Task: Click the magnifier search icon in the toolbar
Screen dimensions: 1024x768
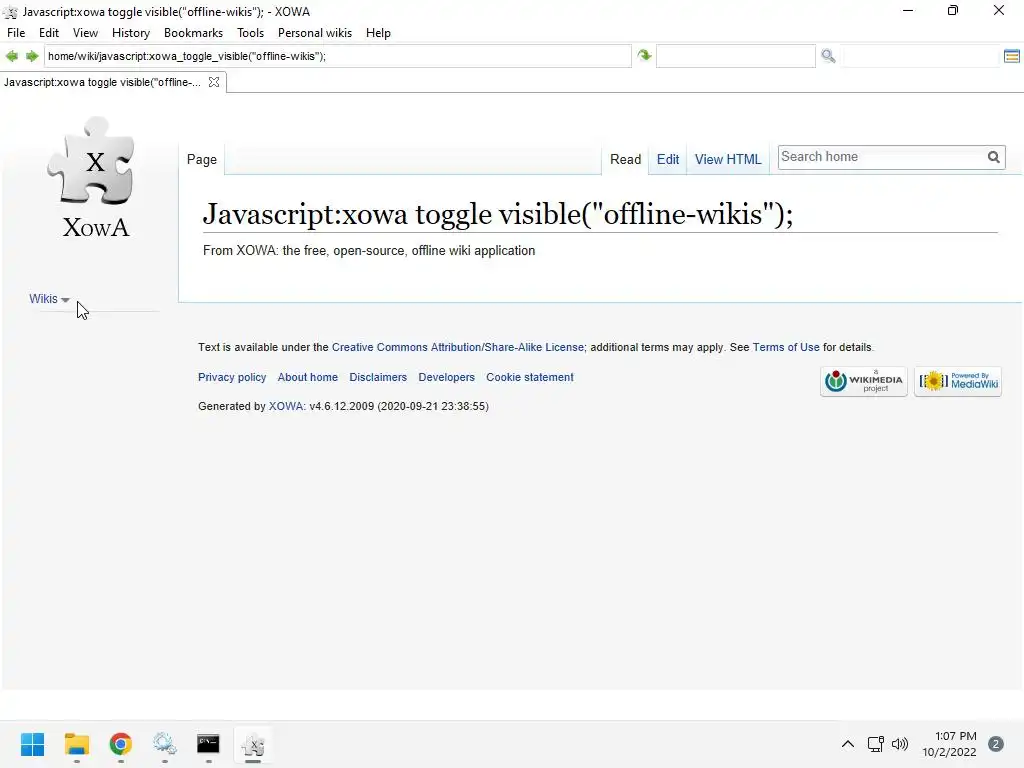Action: tap(828, 56)
